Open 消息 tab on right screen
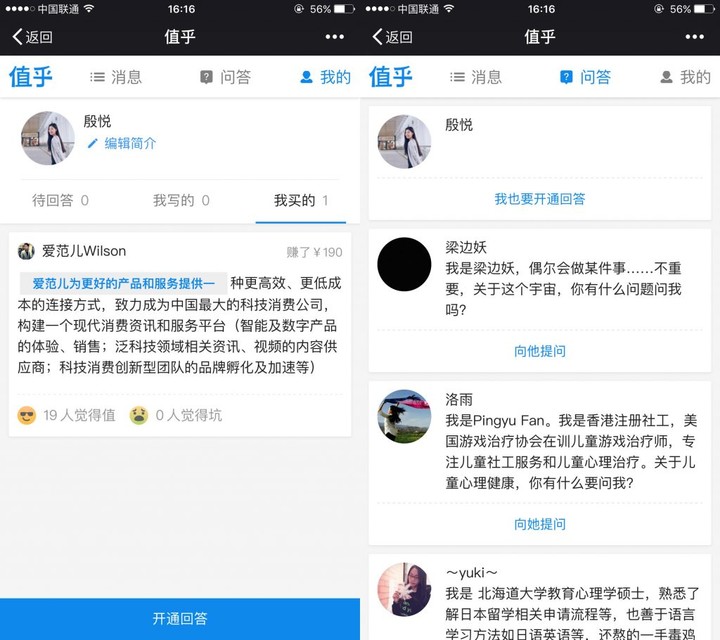The image size is (720, 640). click(x=476, y=77)
